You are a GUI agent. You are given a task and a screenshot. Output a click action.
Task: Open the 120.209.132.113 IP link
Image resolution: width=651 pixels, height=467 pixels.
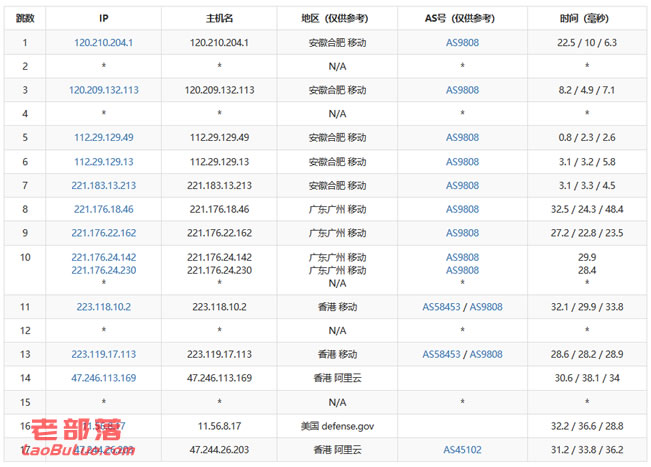pyautogui.click(x=103, y=90)
